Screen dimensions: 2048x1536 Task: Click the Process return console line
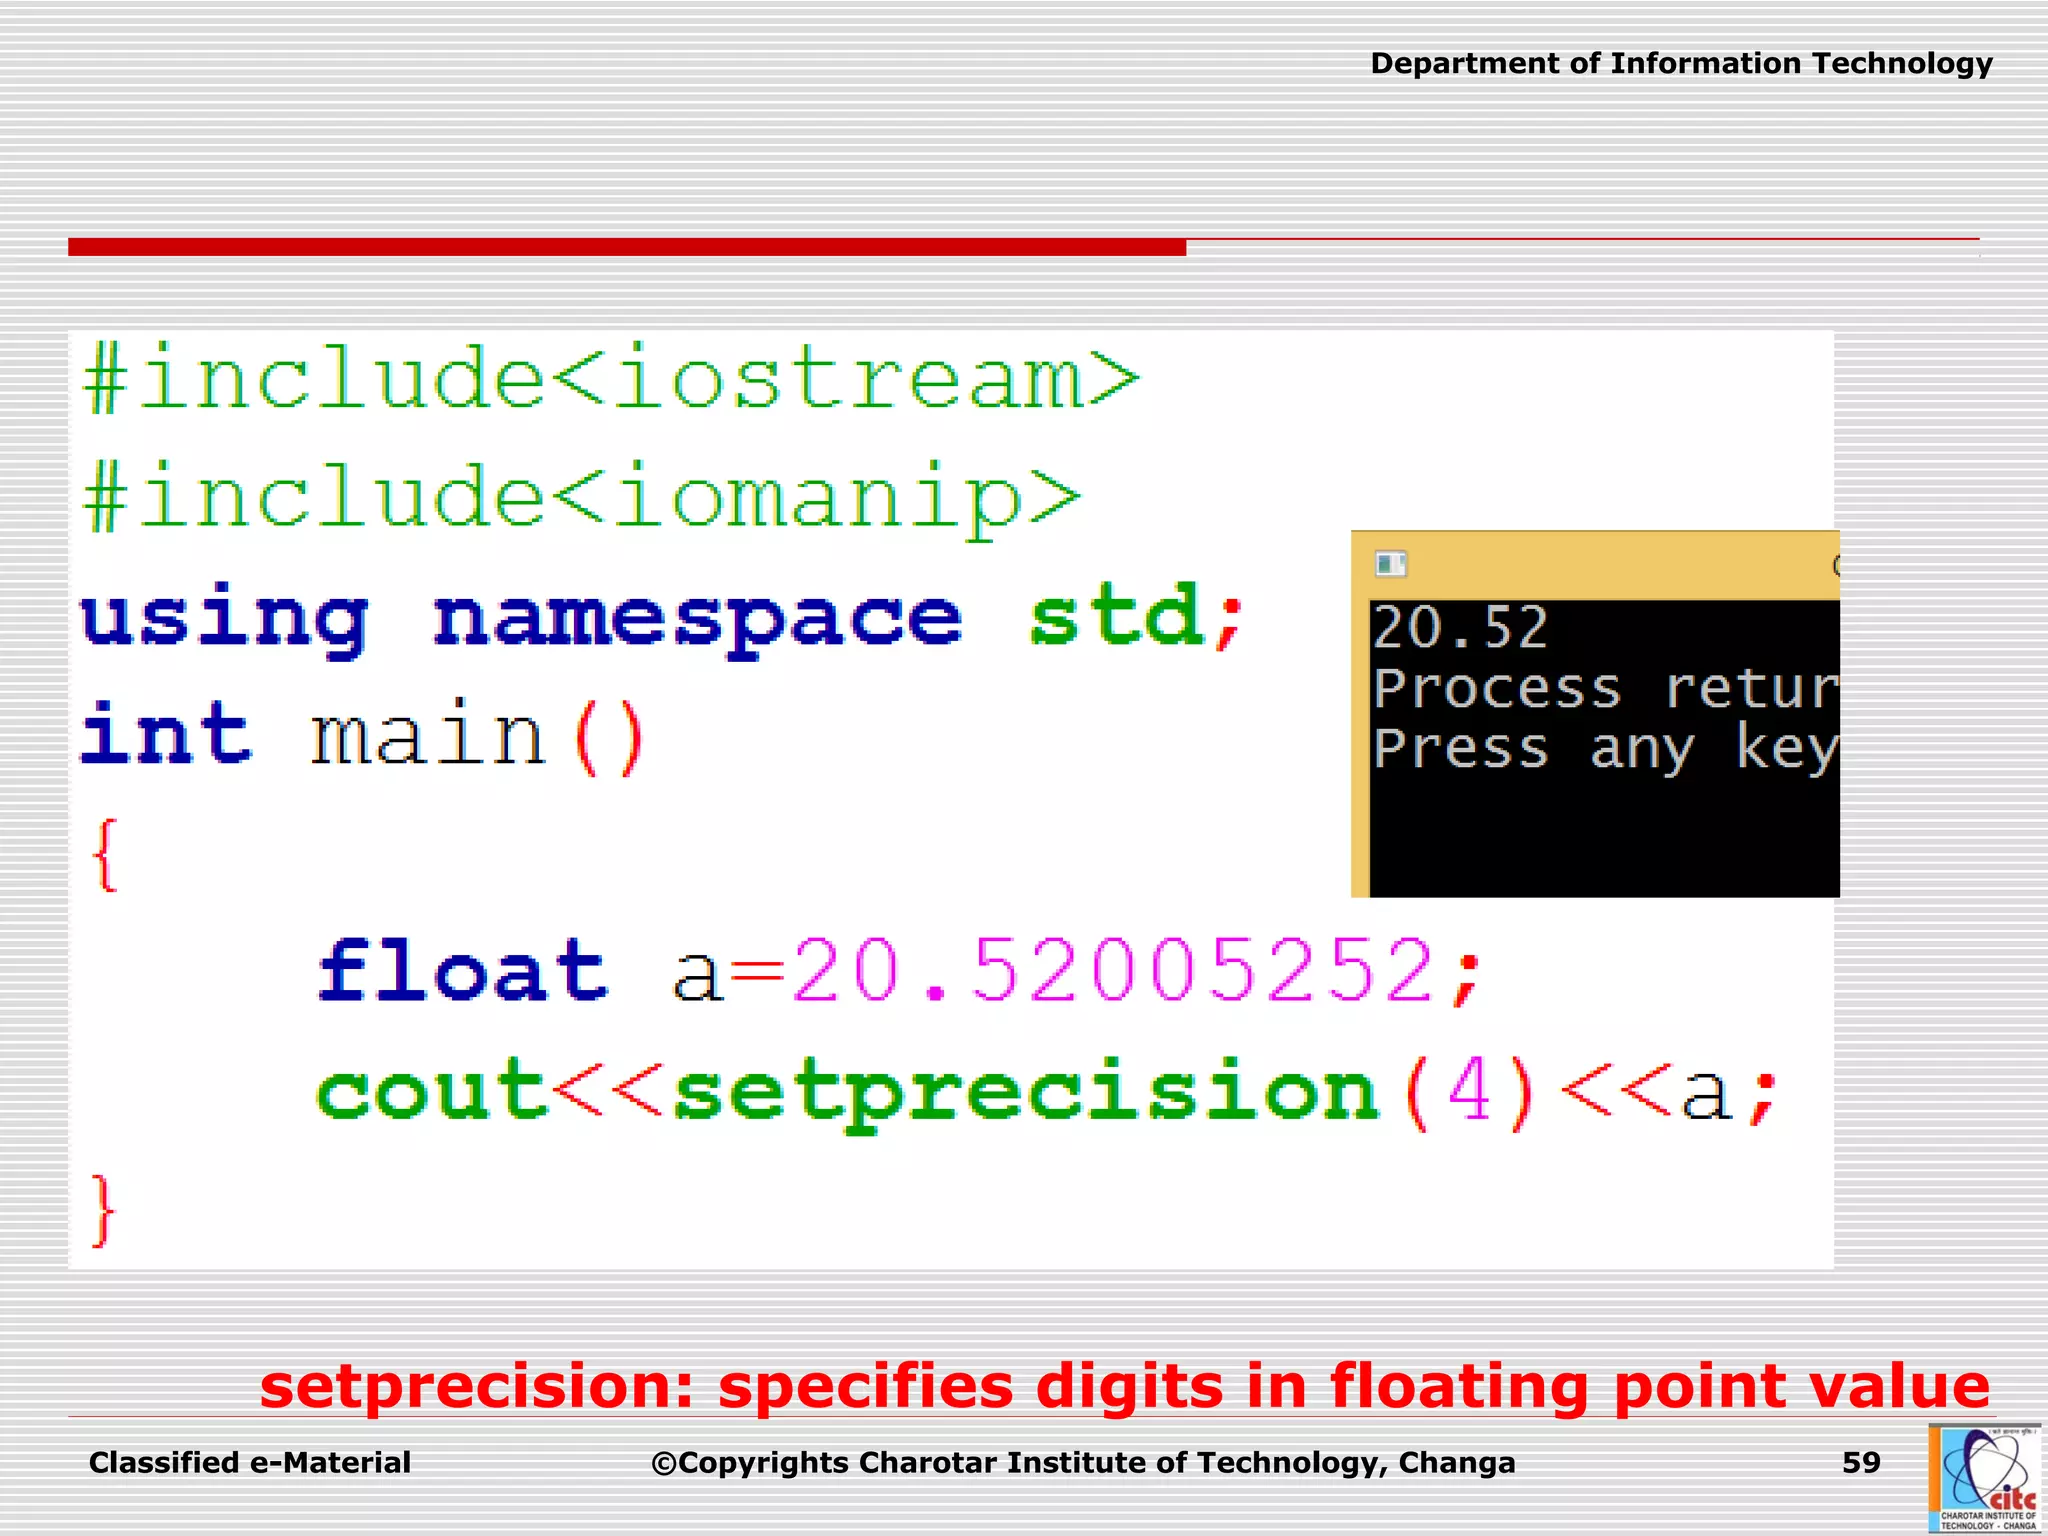(1604, 689)
